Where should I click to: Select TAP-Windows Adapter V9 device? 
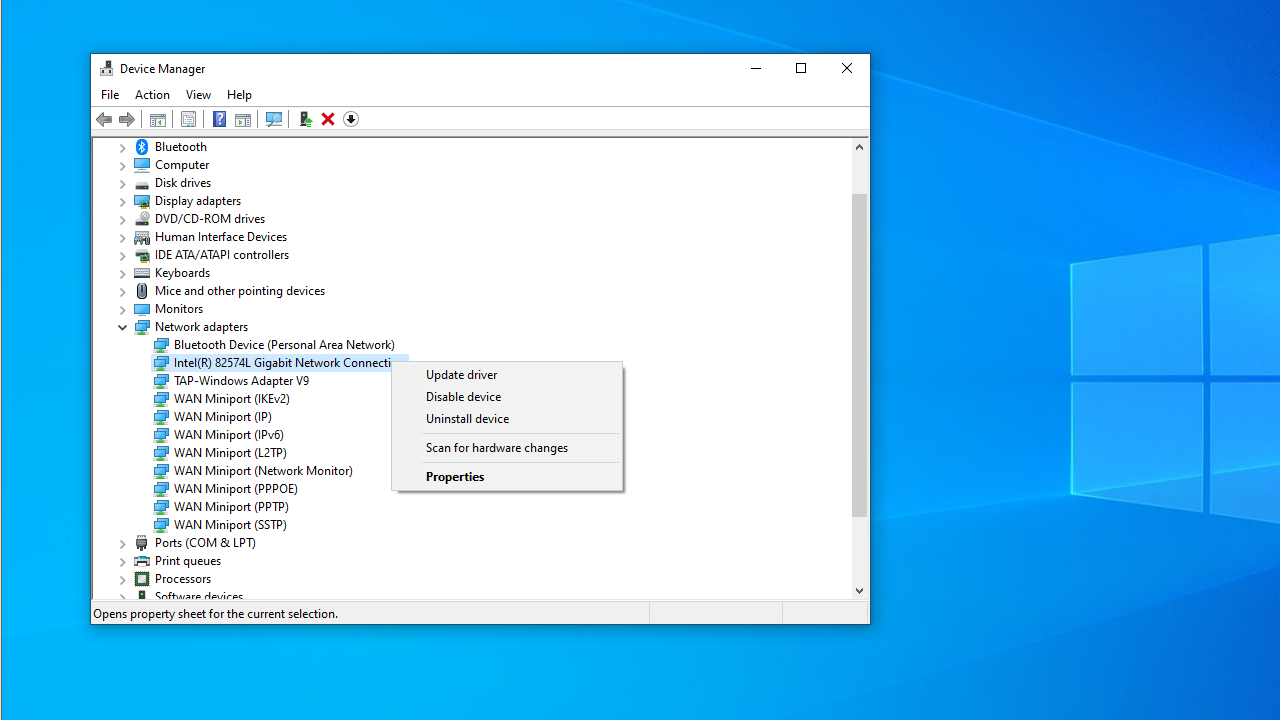(241, 381)
